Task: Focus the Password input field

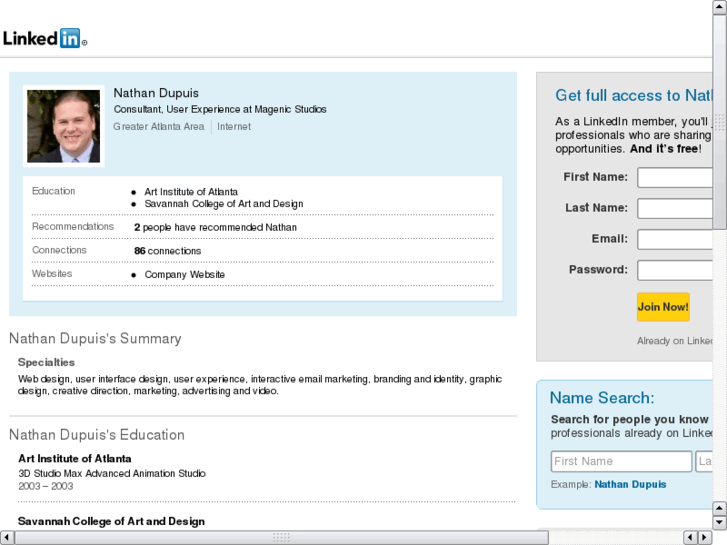Action: click(675, 270)
